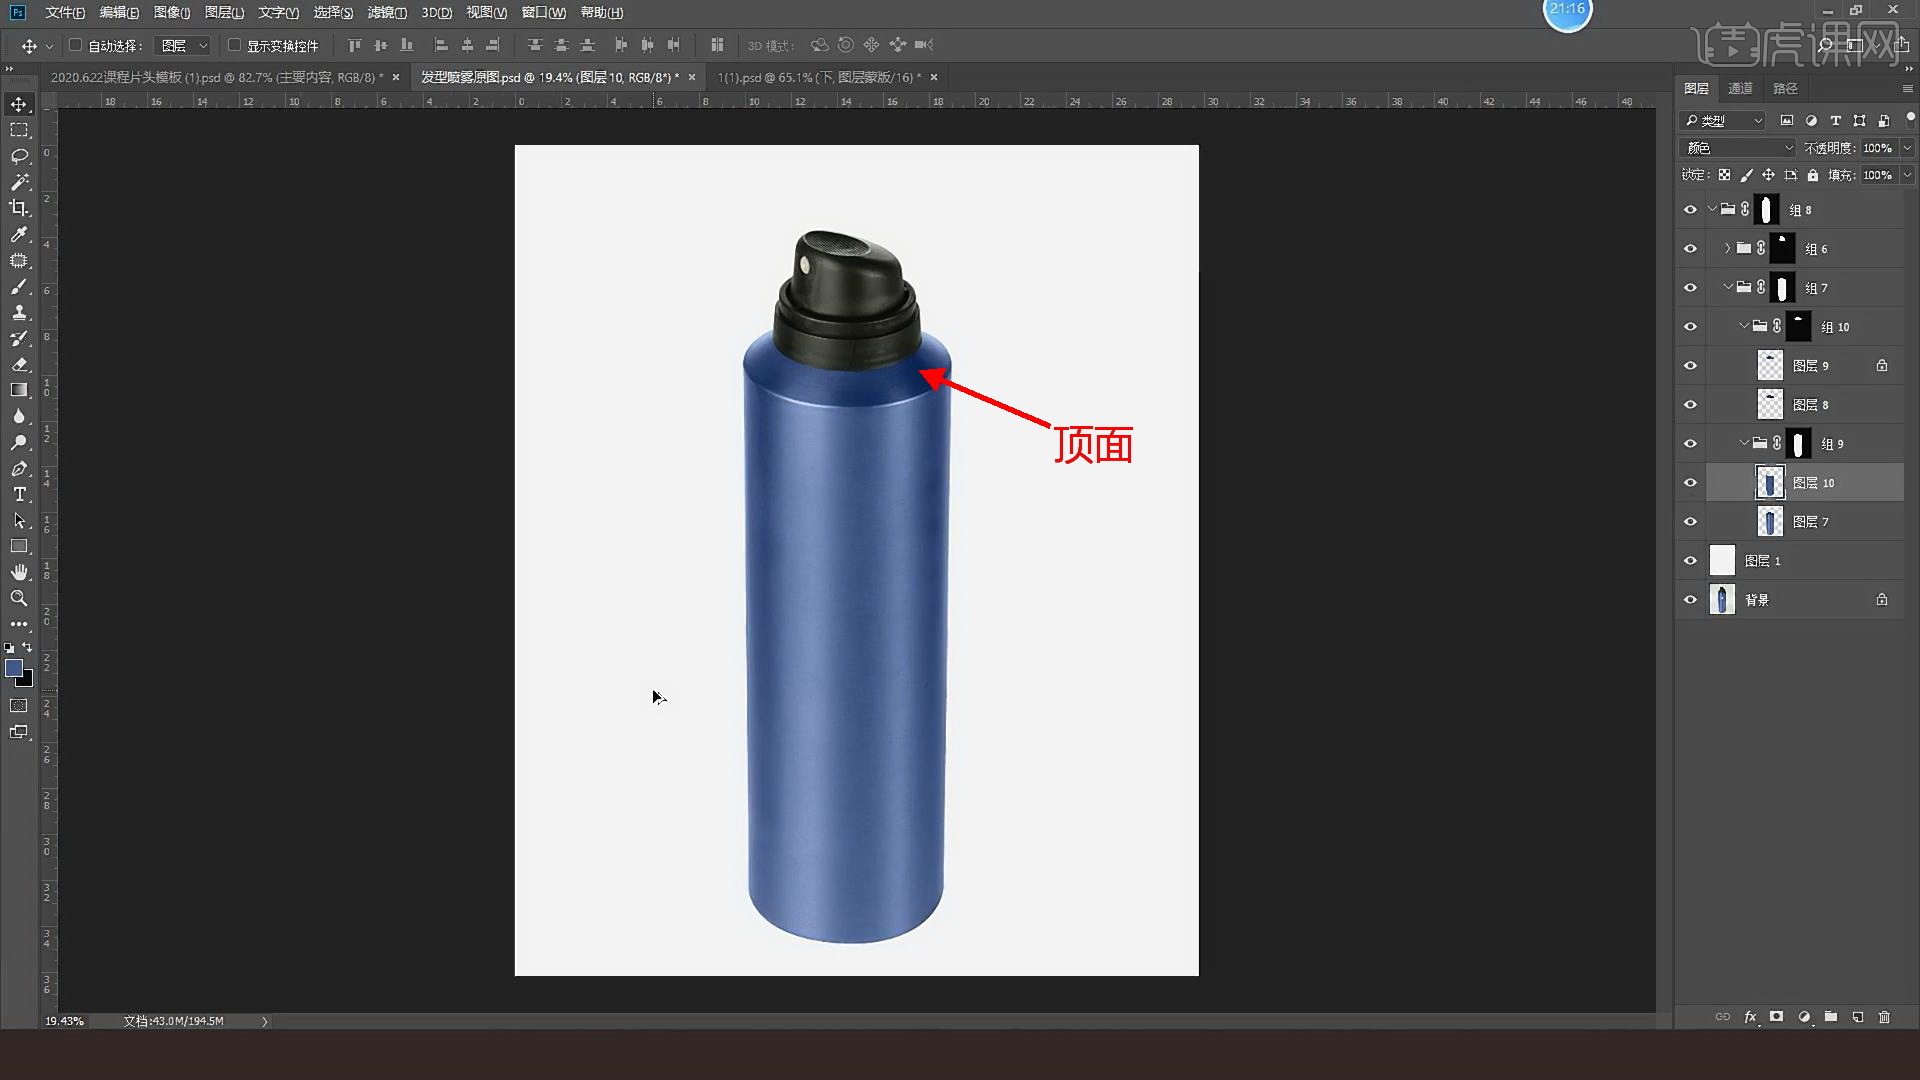
Task: Select the Crop tool
Action: [19, 208]
